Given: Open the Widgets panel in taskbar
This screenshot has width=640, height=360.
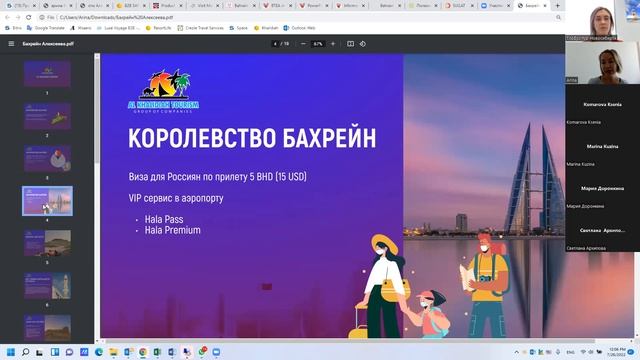Looking at the screenshot, I should point(55,352).
